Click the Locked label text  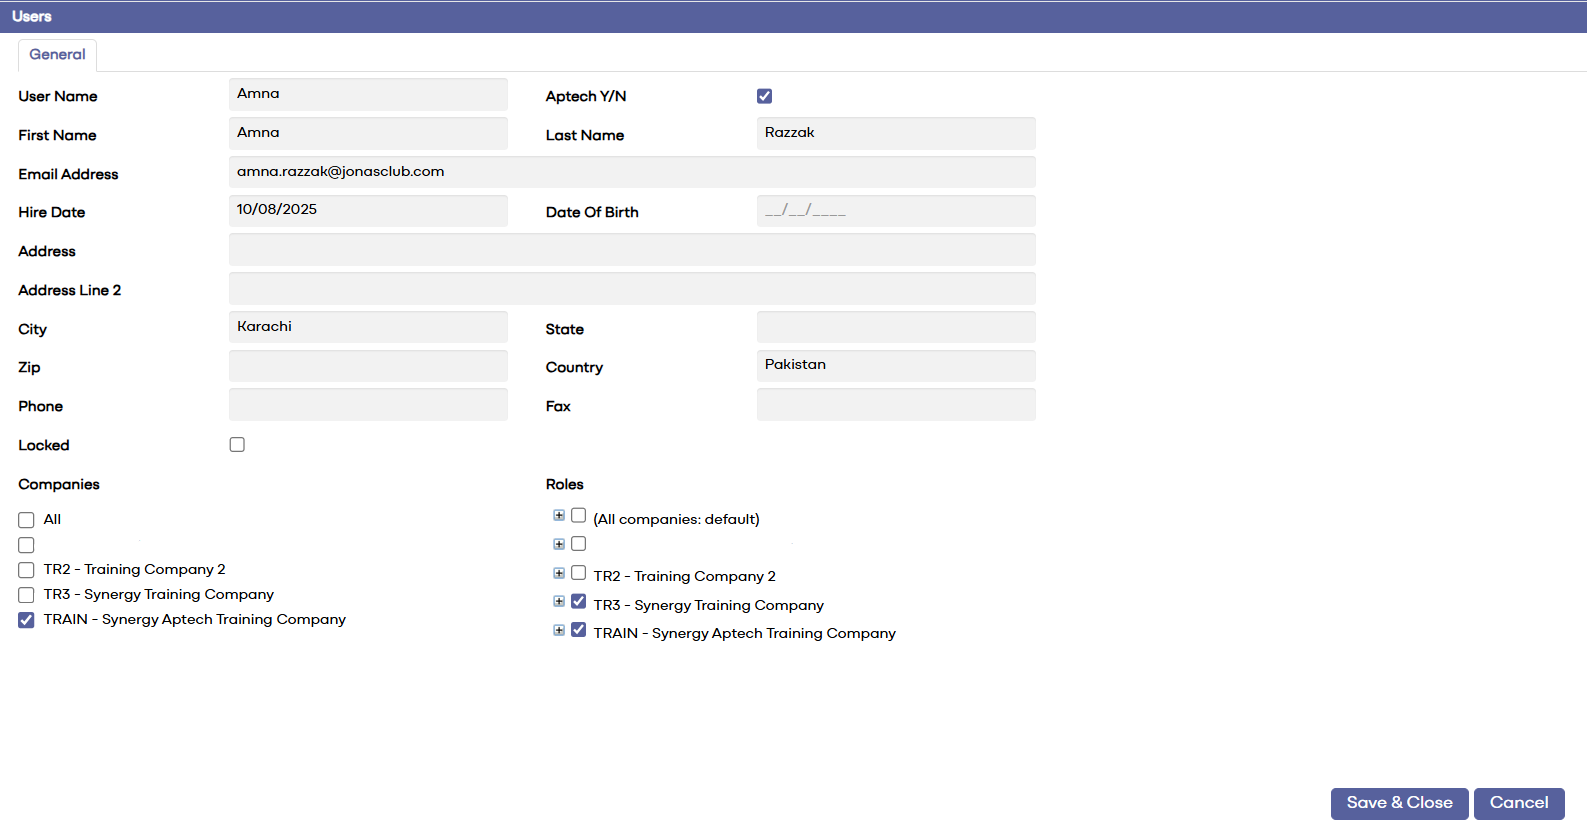coord(44,445)
